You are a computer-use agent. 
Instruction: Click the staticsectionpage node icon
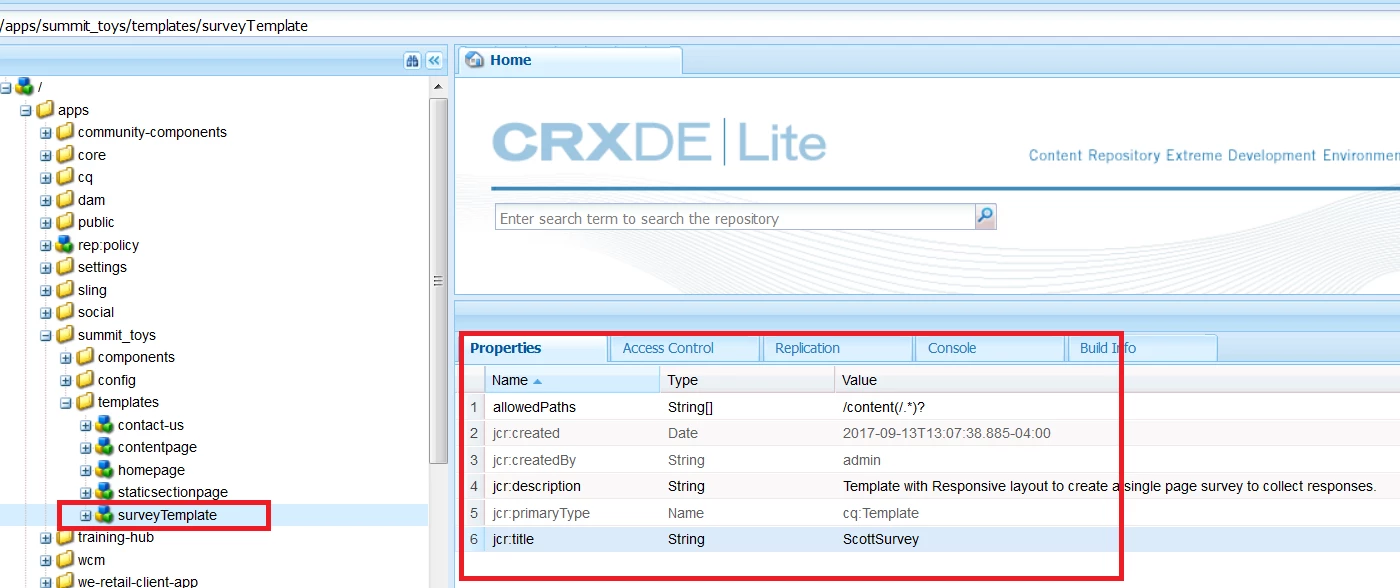tap(105, 492)
